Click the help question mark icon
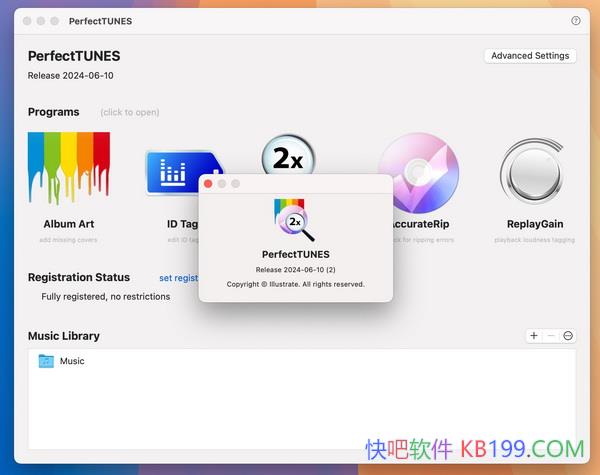Image resolution: width=600 pixels, height=475 pixels. point(576,20)
